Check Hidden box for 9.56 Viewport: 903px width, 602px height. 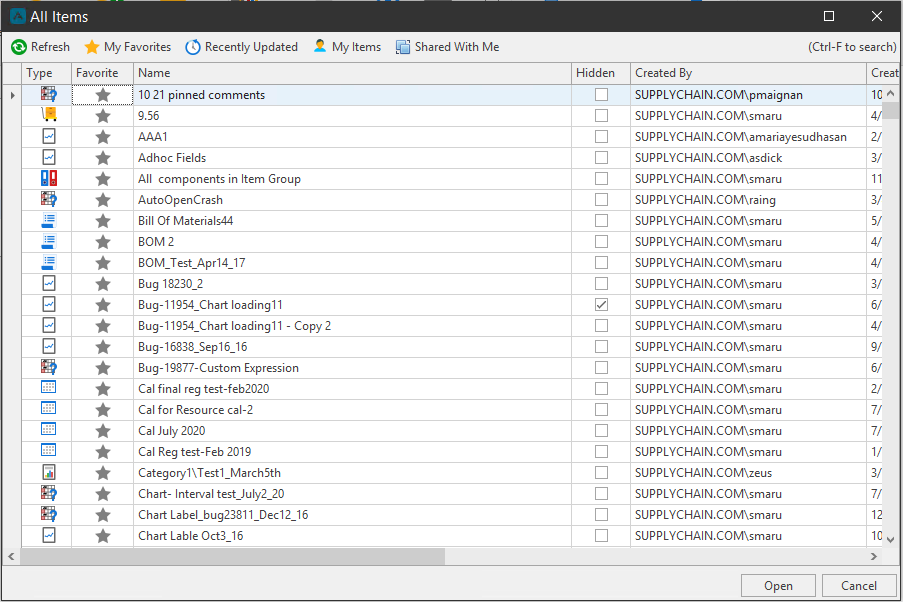point(601,116)
